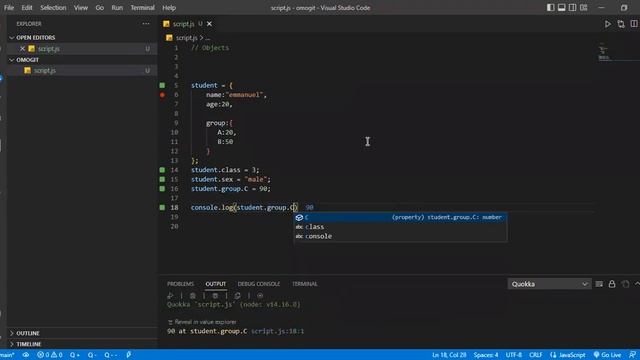Open output log in editor icon
The height and width of the screenshot is (360, 640).
(625, 284)
